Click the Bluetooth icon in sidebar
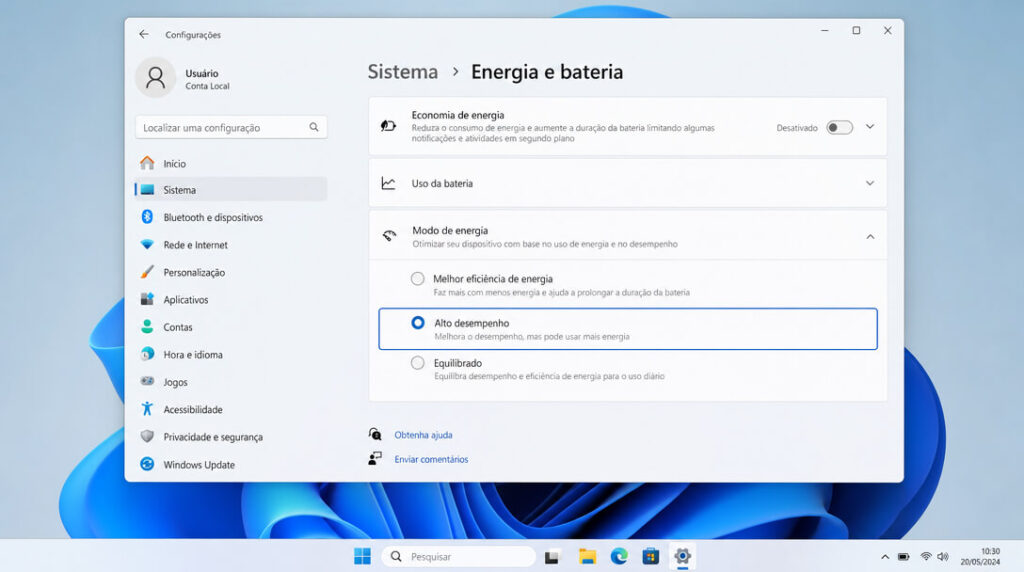1024x572 pixels. (x=148, y=217)
